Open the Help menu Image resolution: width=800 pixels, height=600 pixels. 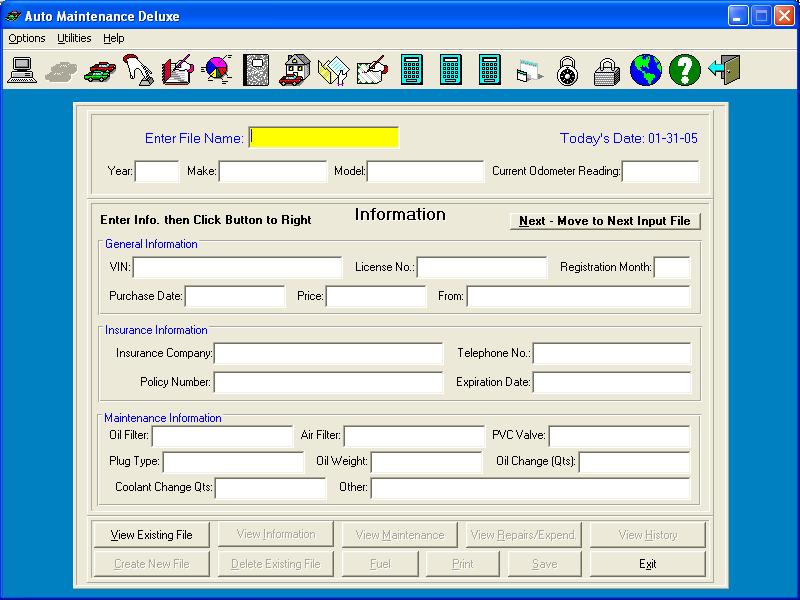(x=113, y=38)
